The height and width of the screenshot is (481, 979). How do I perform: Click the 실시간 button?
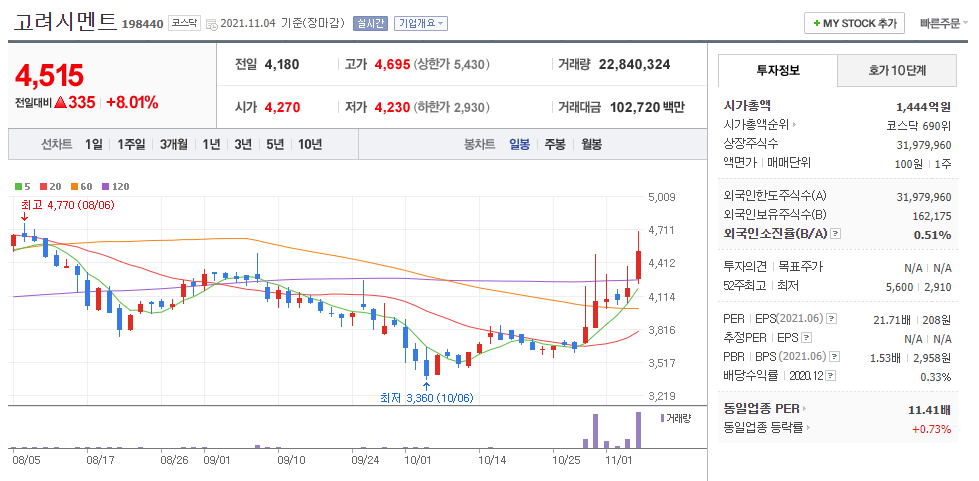point(370,24)
